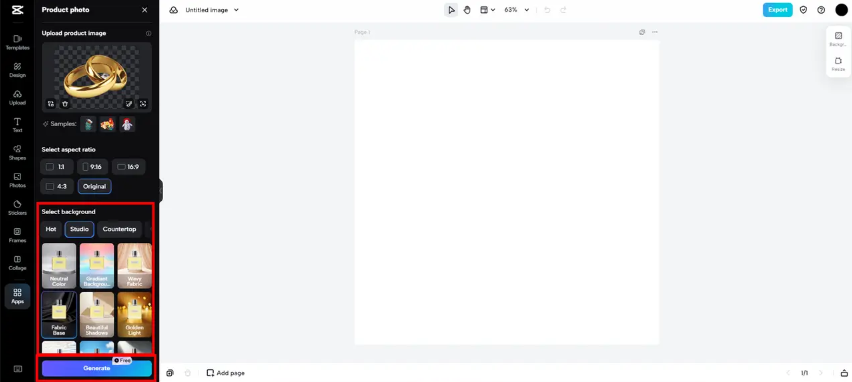Go to the next page arrow
This screenshot has width=852, height=382.
point(820,373)
